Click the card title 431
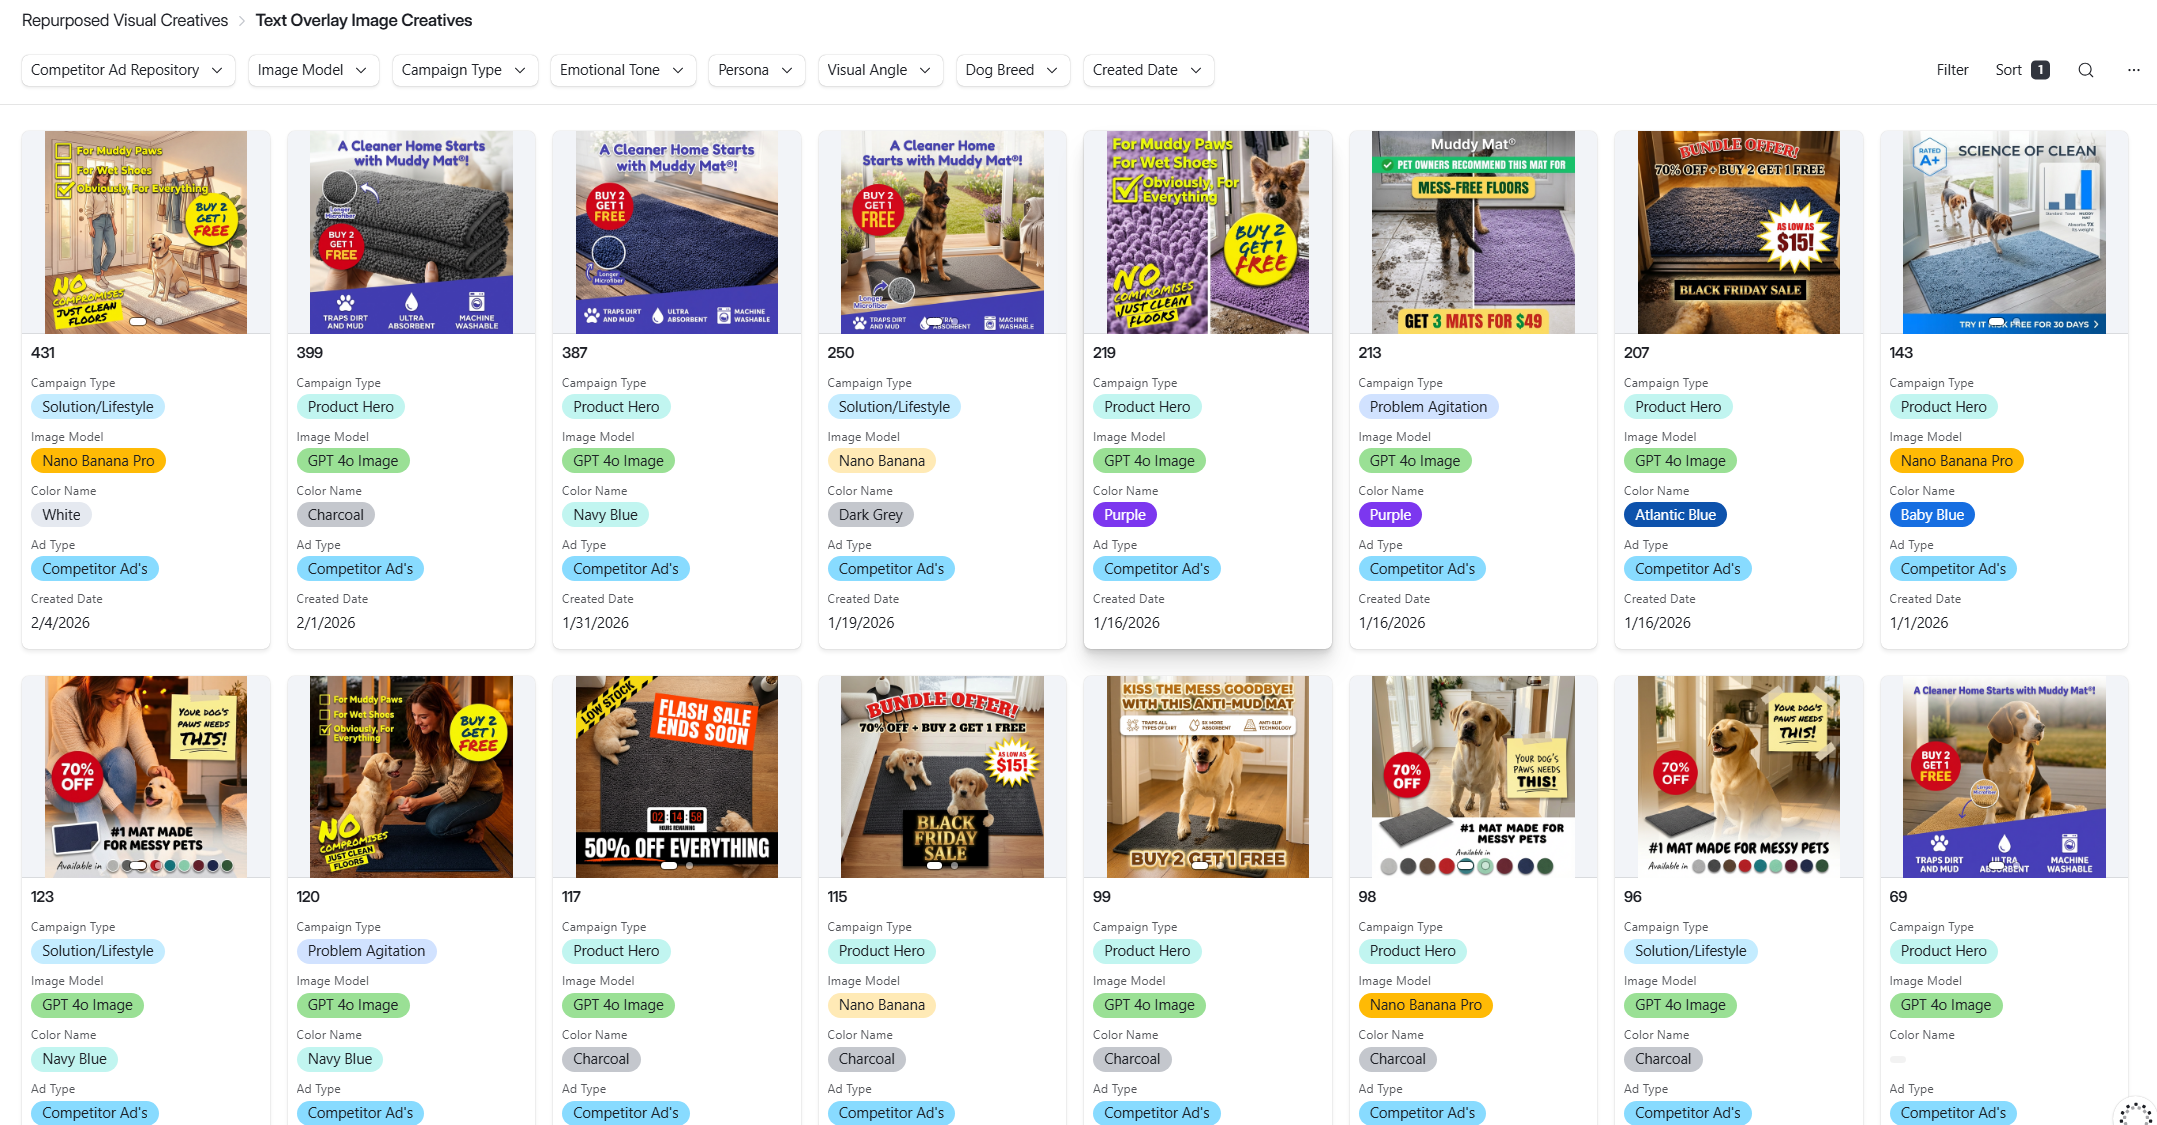 [x=43, y=353]
